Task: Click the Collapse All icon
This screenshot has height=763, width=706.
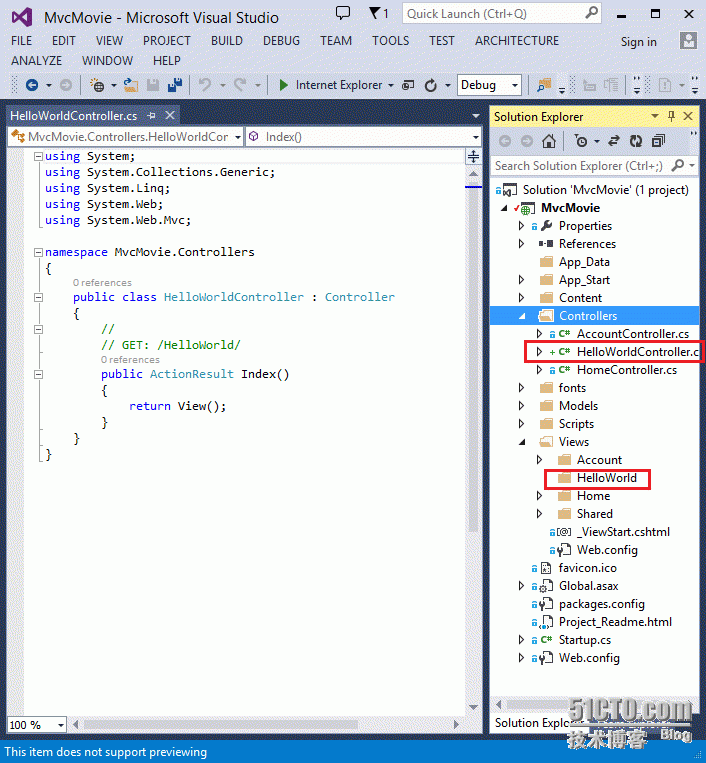Action: click(x=658, y=141)
